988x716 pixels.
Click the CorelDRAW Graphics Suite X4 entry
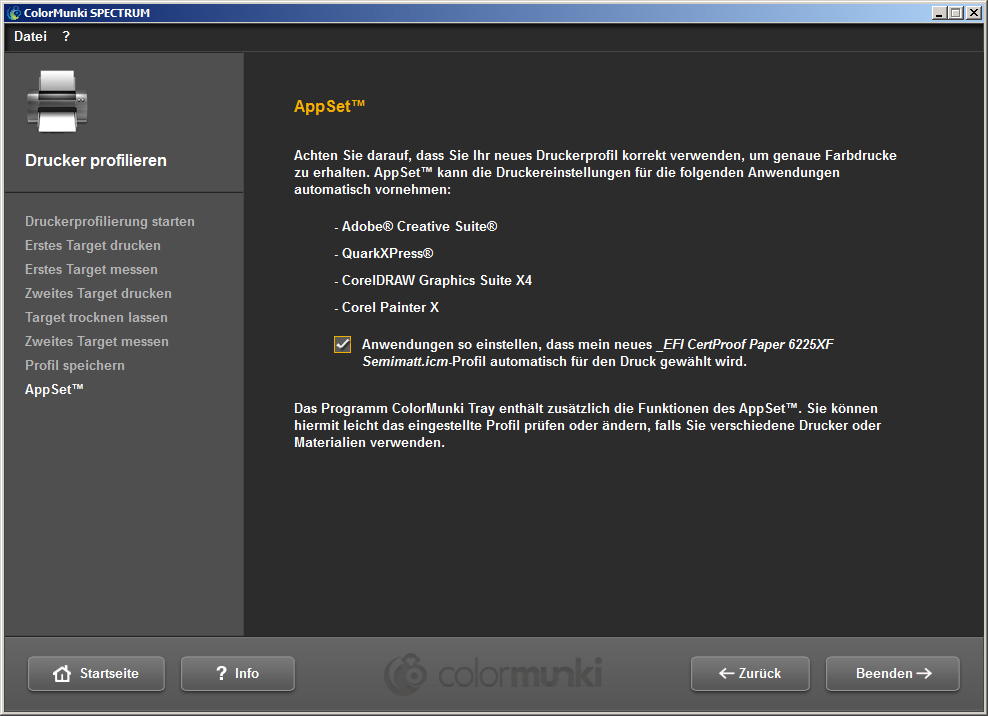(433, 280)
